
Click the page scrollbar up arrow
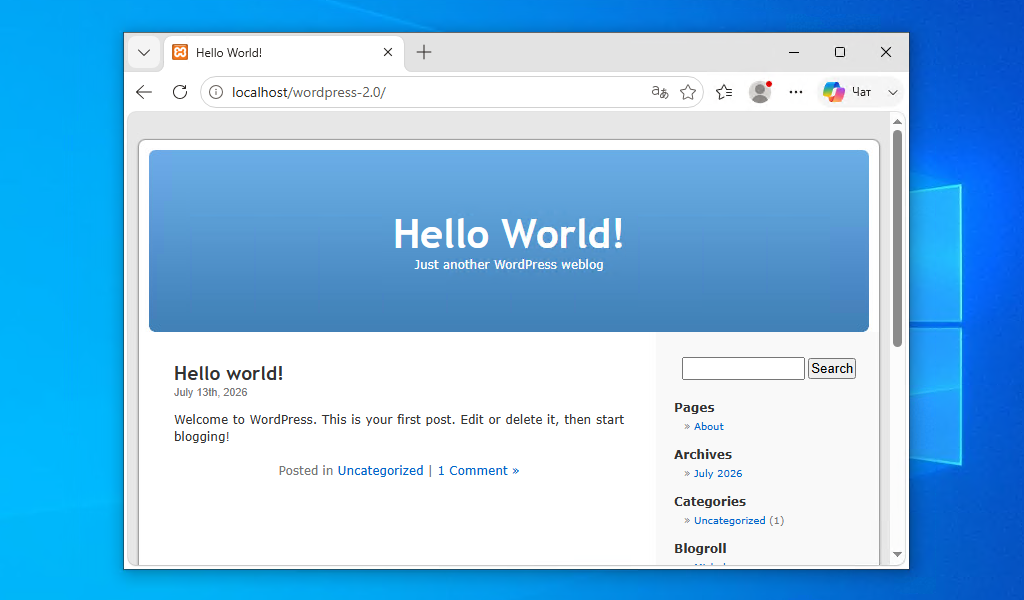(897, 121)
